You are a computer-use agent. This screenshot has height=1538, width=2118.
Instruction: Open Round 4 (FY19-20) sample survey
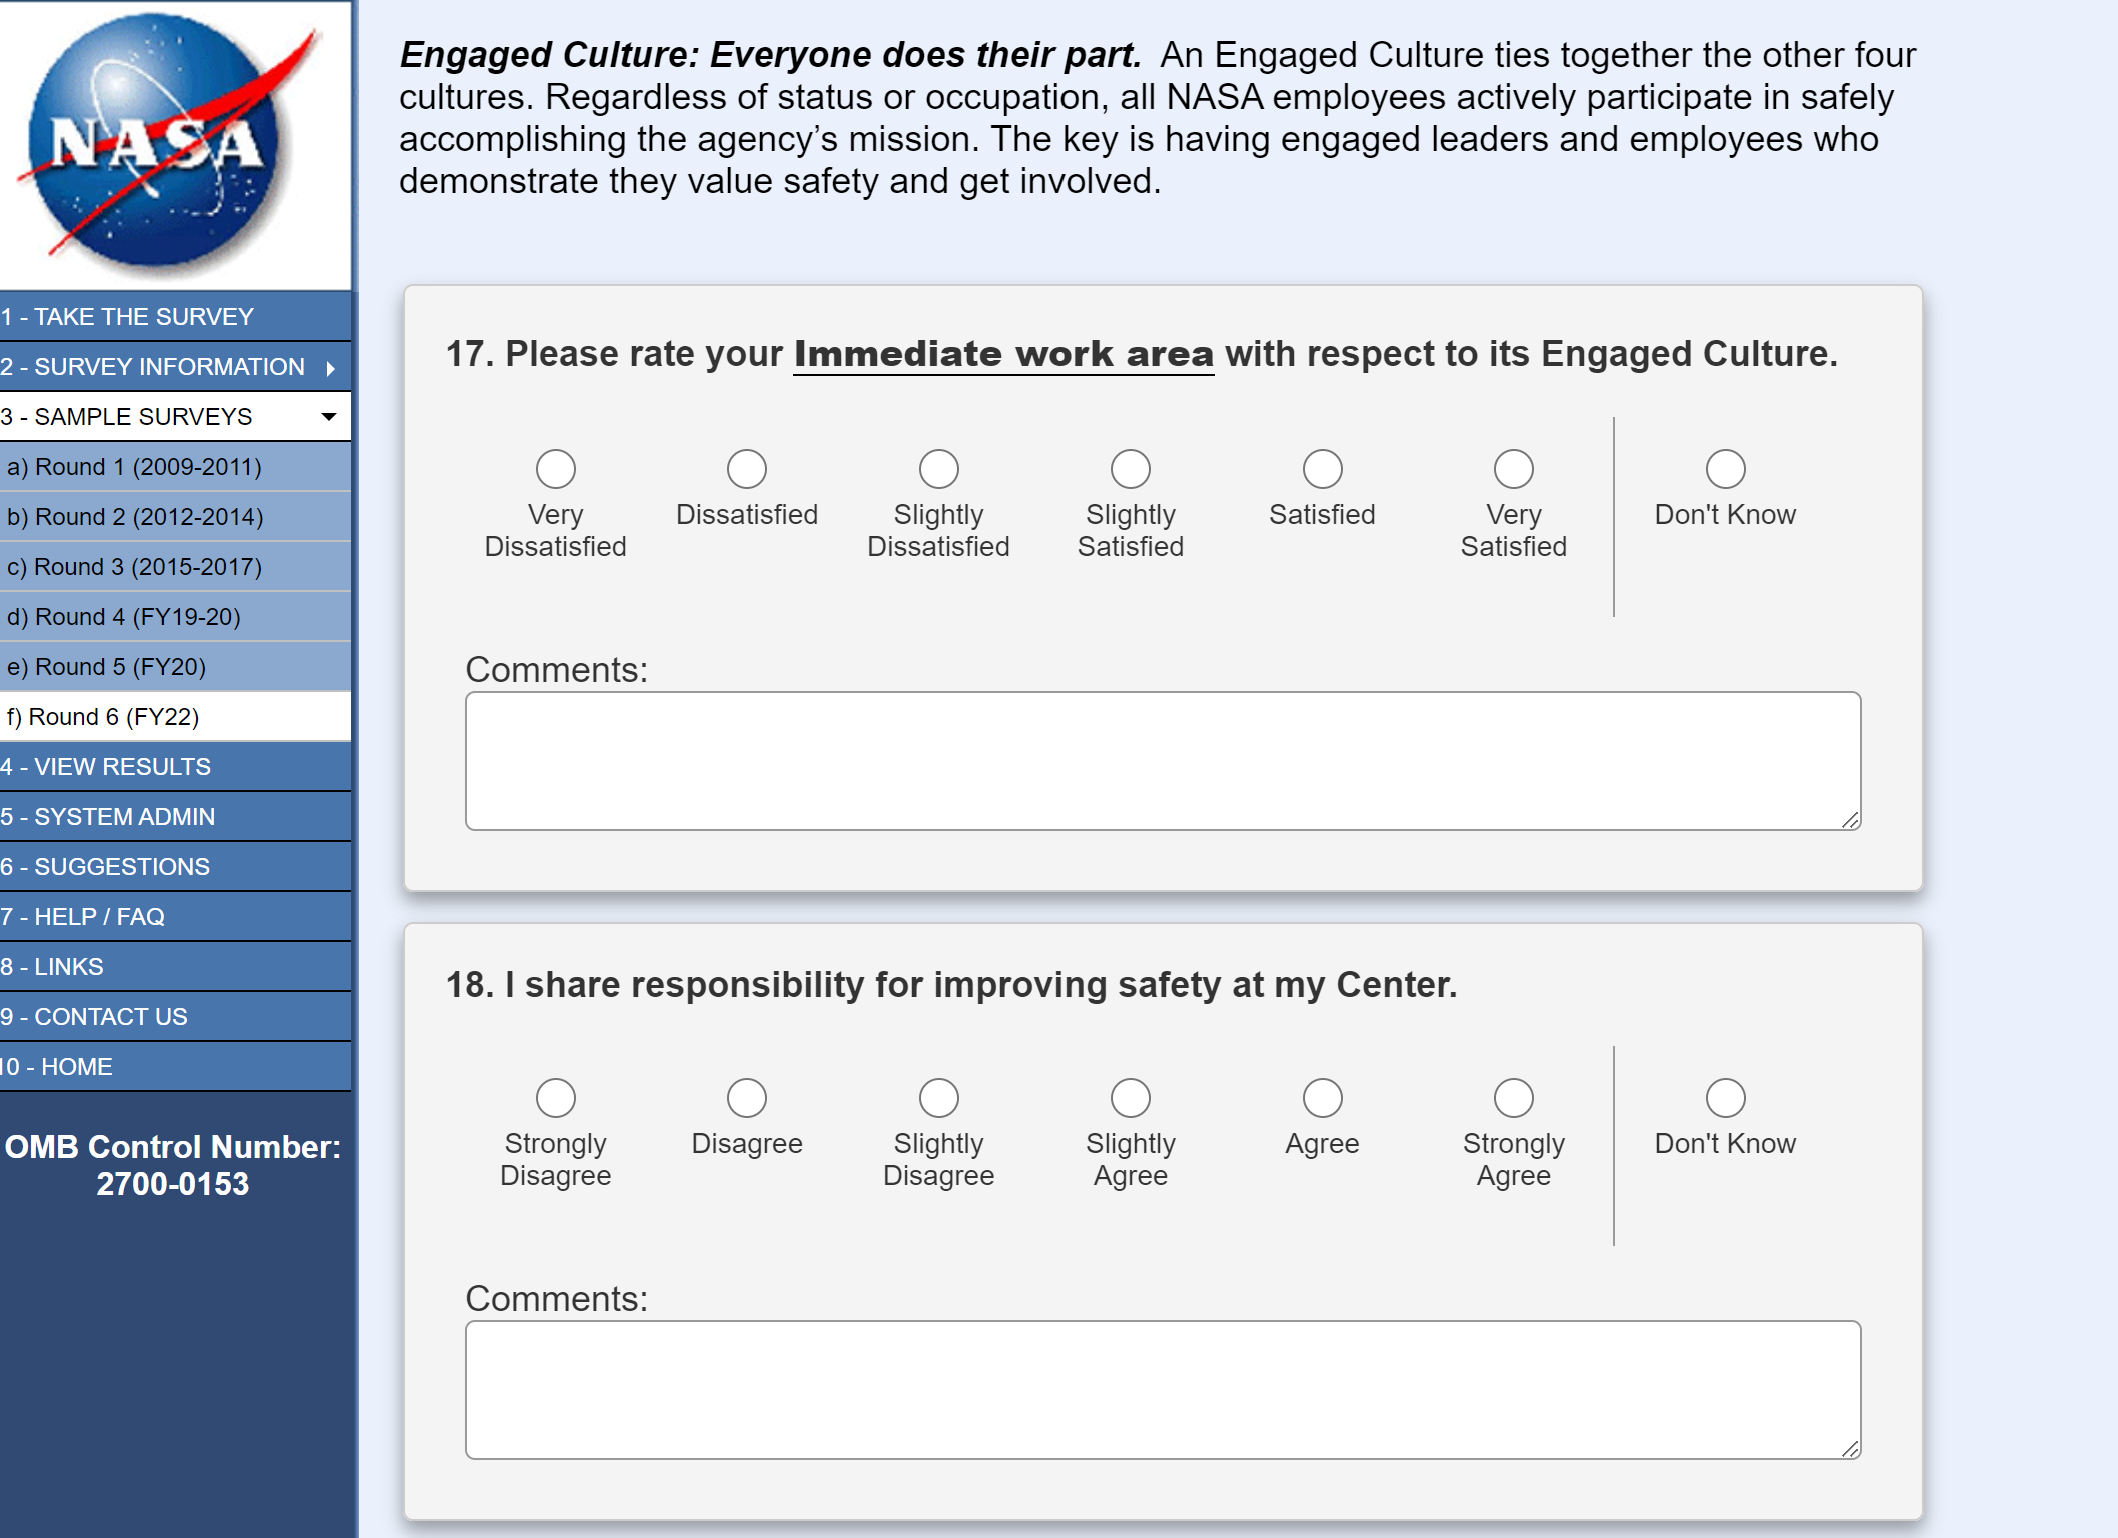124,617
